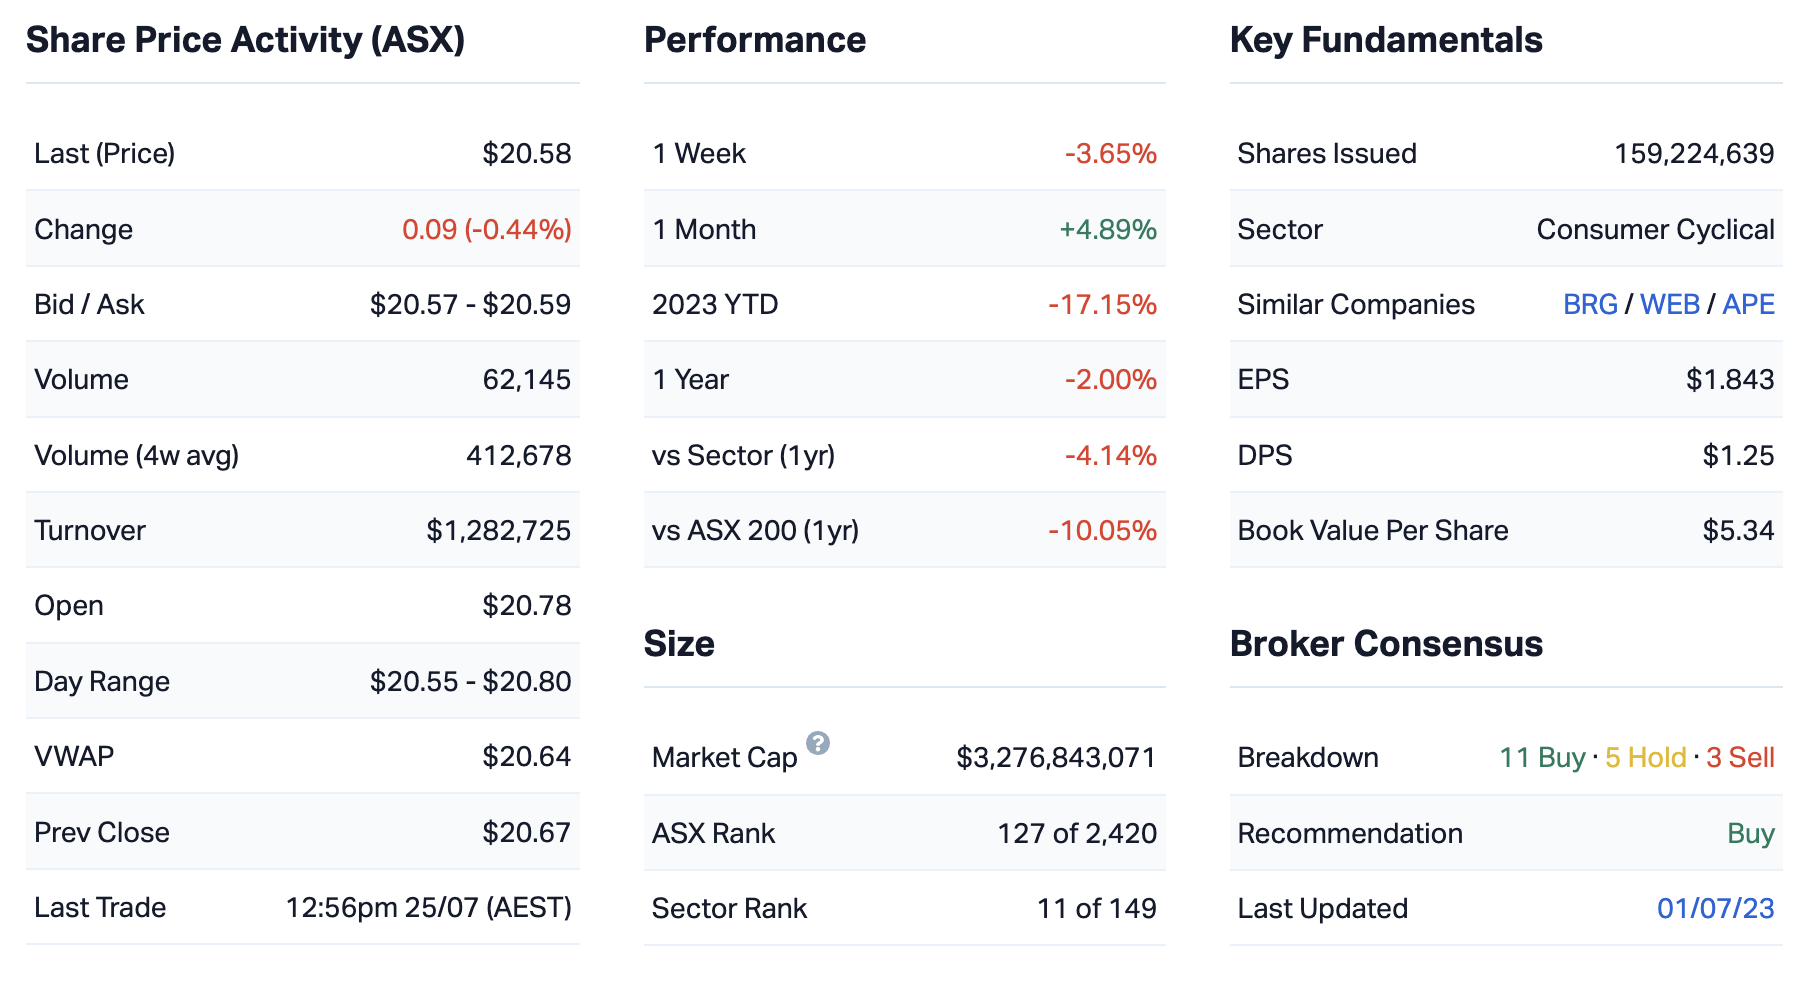Viewport: 1818px width, 984px height.
Task: Click the Share Price Activity (ASX) heading
Action: (x=245, y=40)
